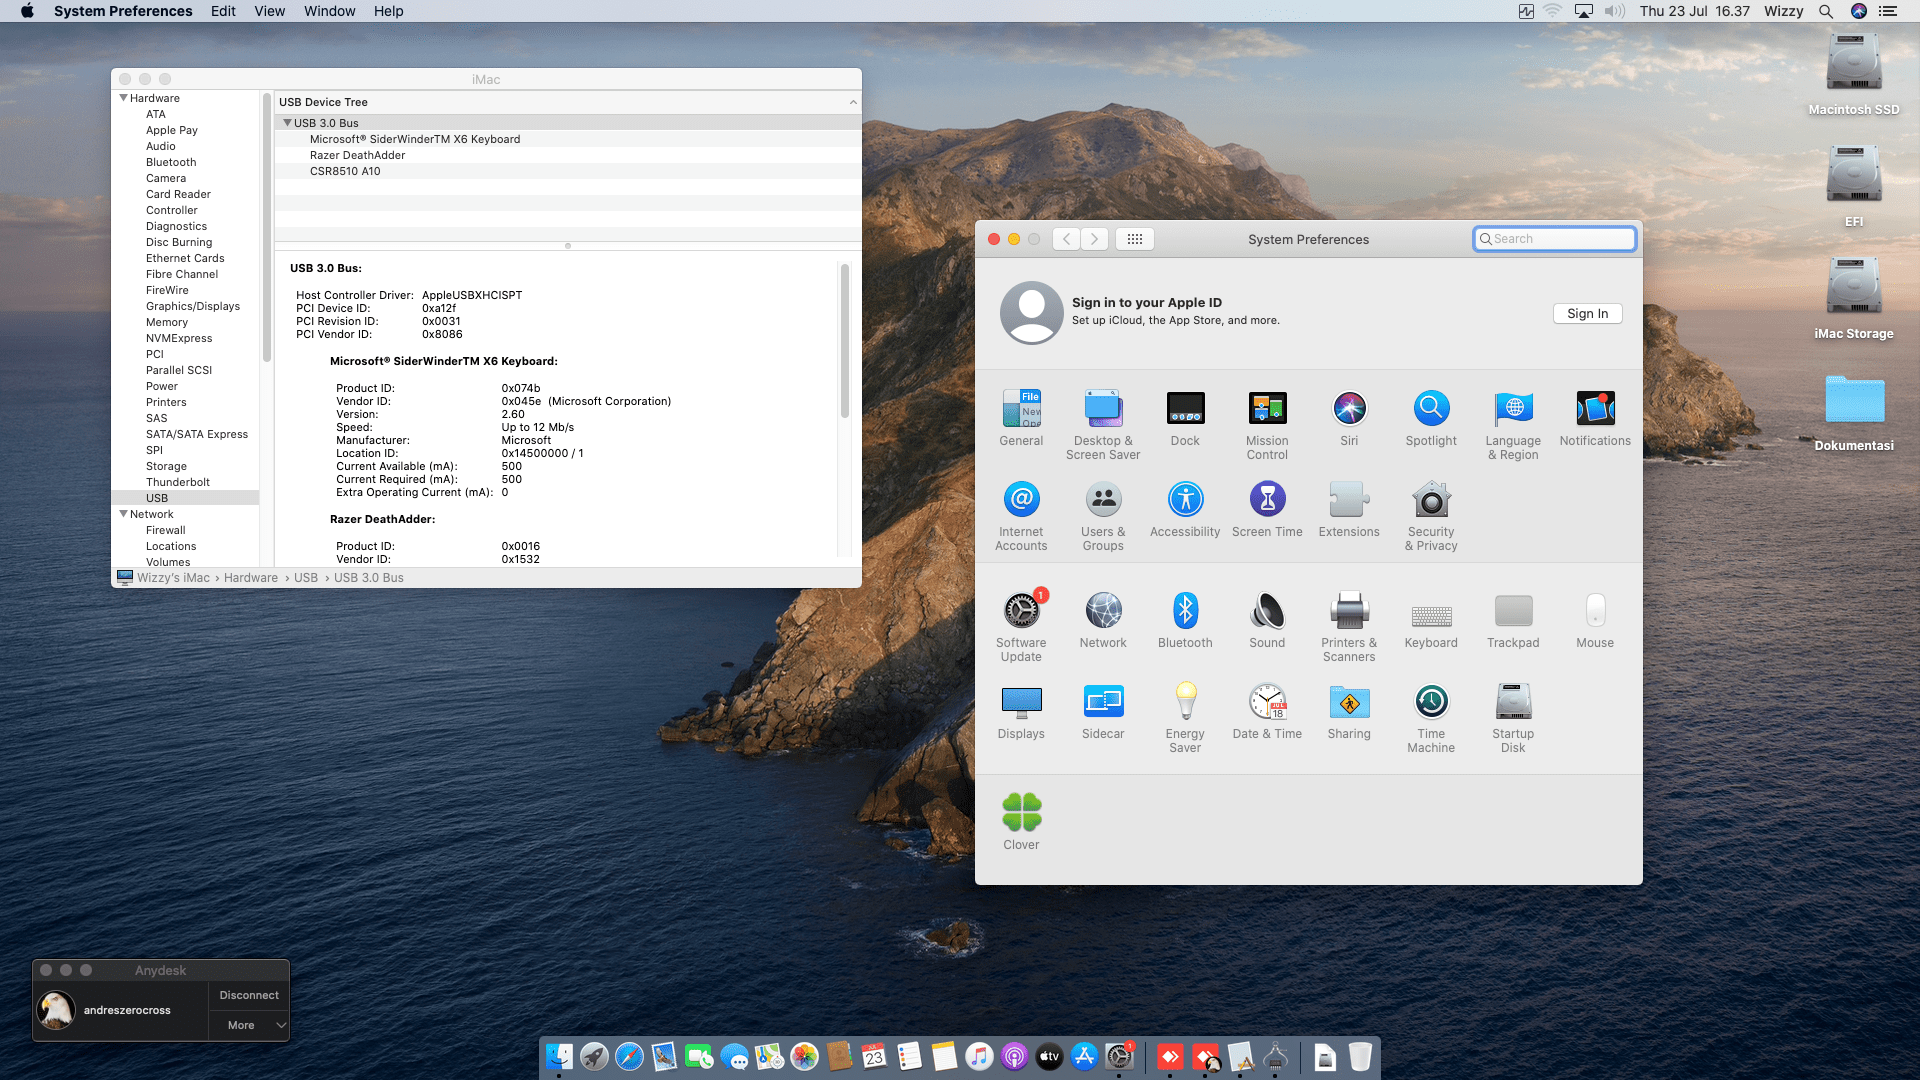Open the Displays preference pane

[x=1021, y=711]
